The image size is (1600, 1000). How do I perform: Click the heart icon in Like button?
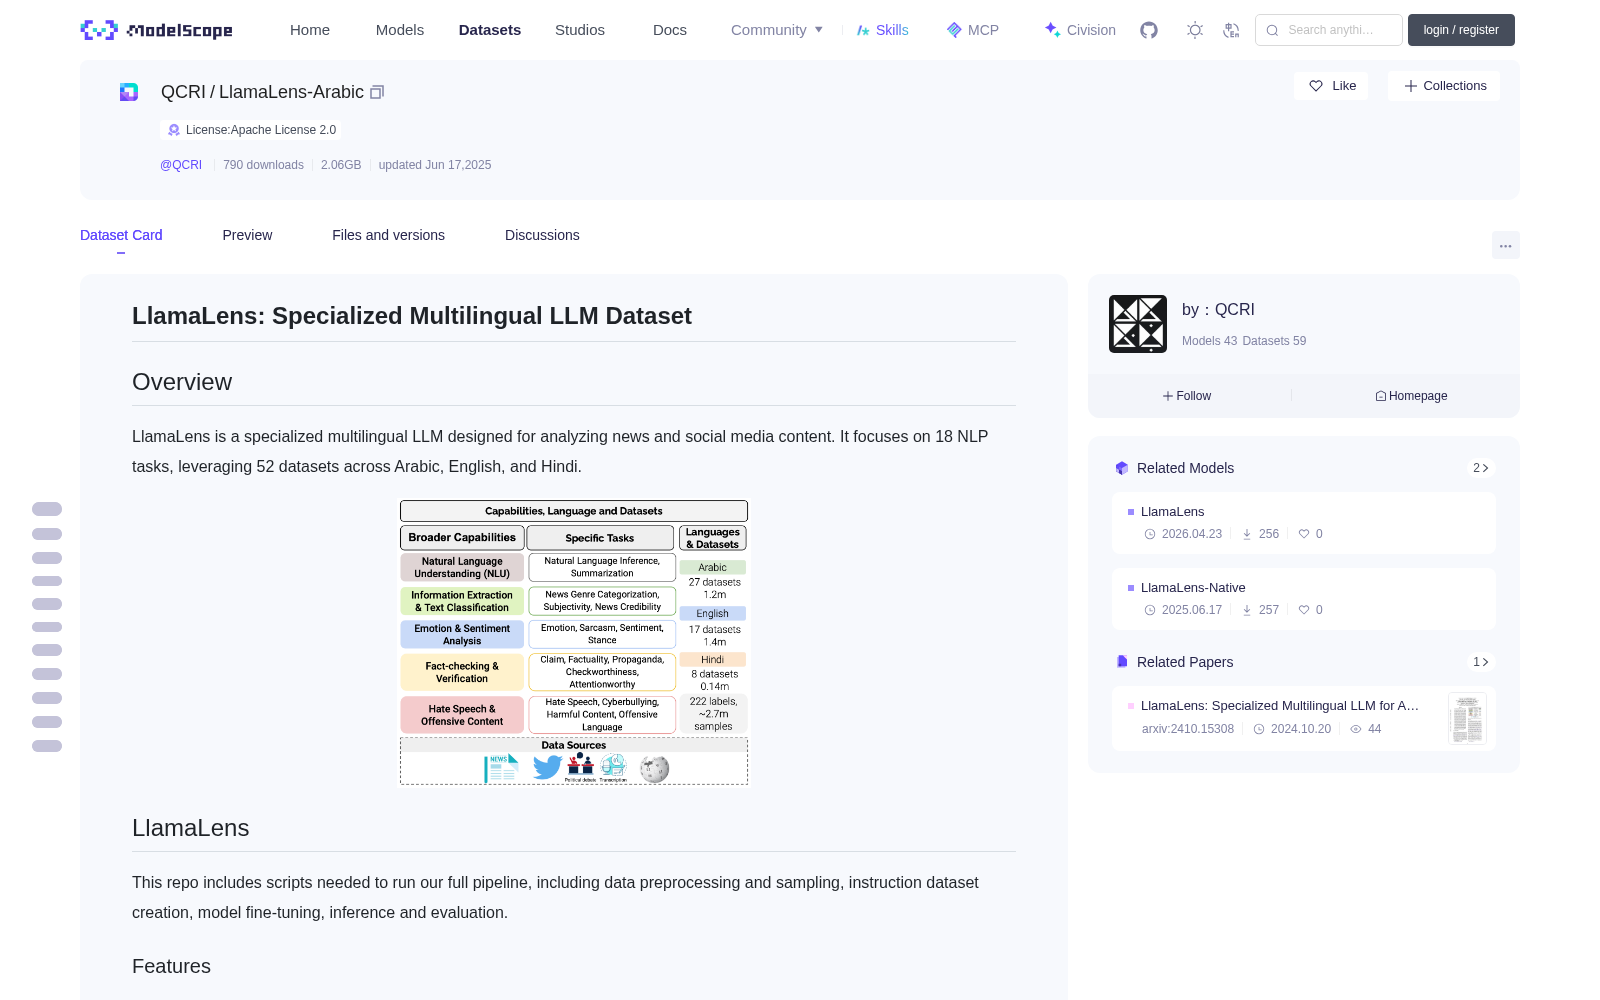pos(1316,86)
